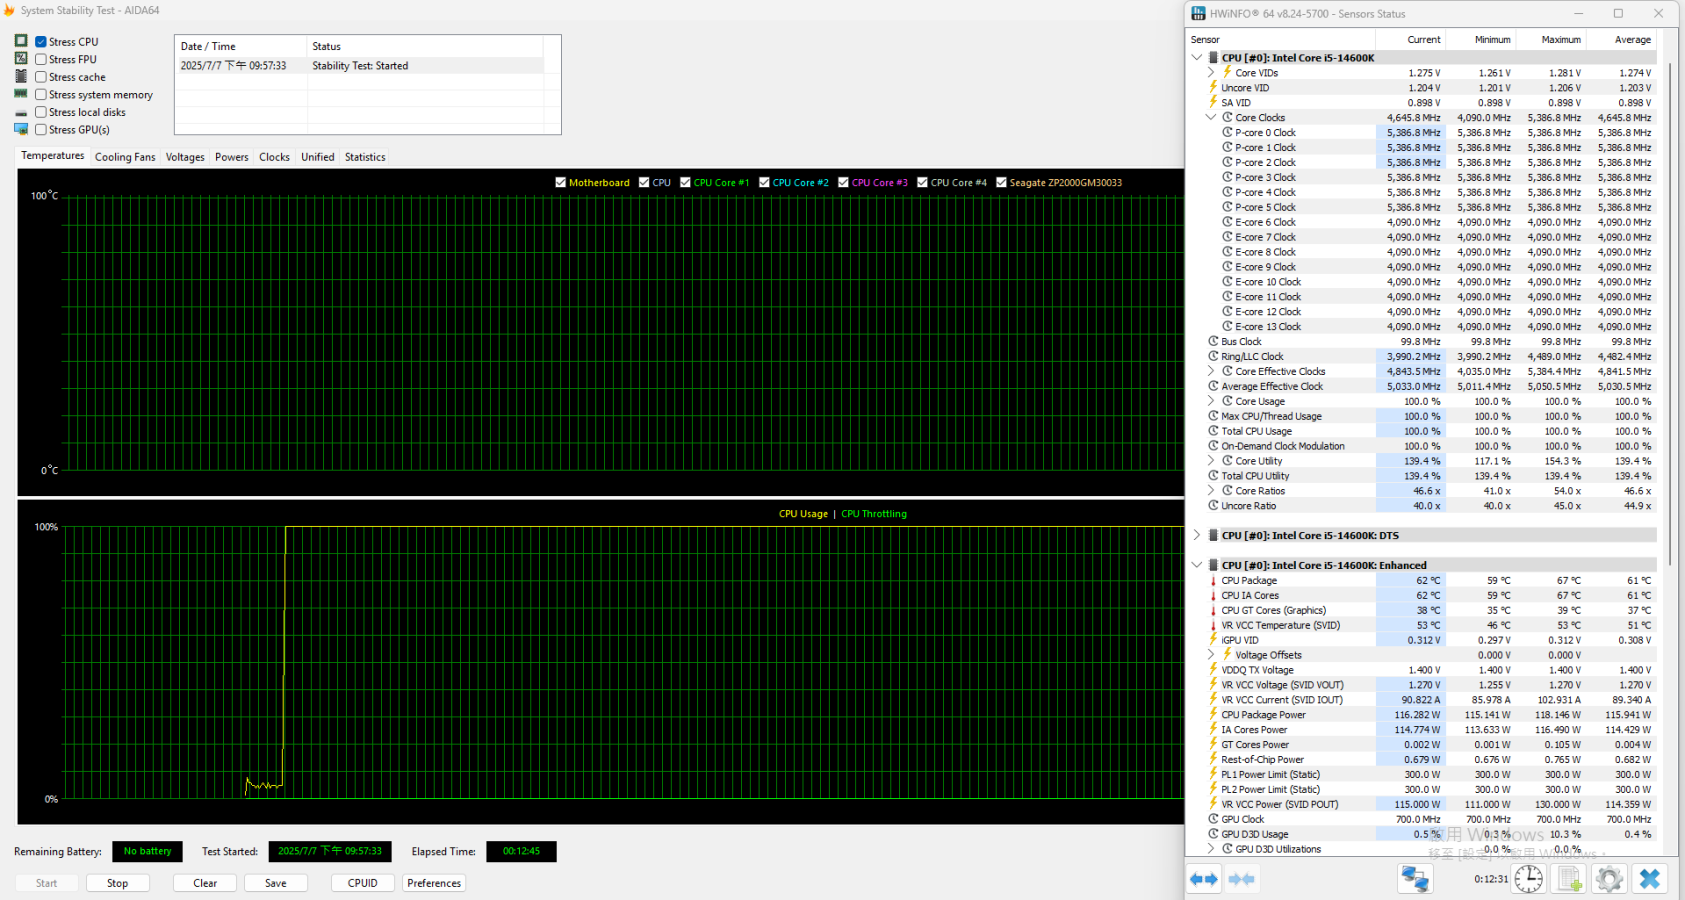Click the expand columns double-arrow icon
This screenshot has width=1685, height=900.
click(1204, 879)
